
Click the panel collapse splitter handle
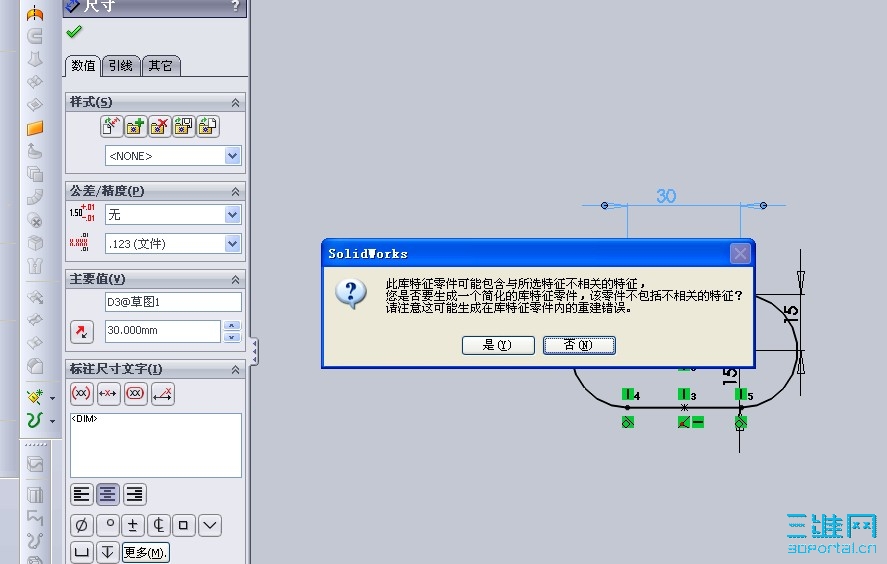[255, 351]
